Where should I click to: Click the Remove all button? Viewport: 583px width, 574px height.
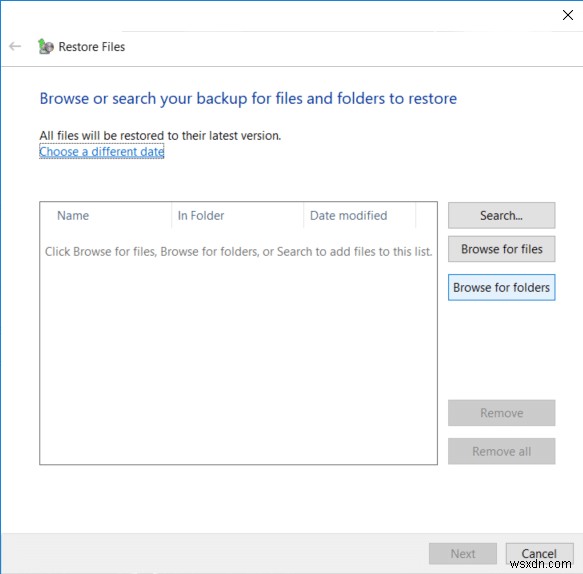click(501, 451)
